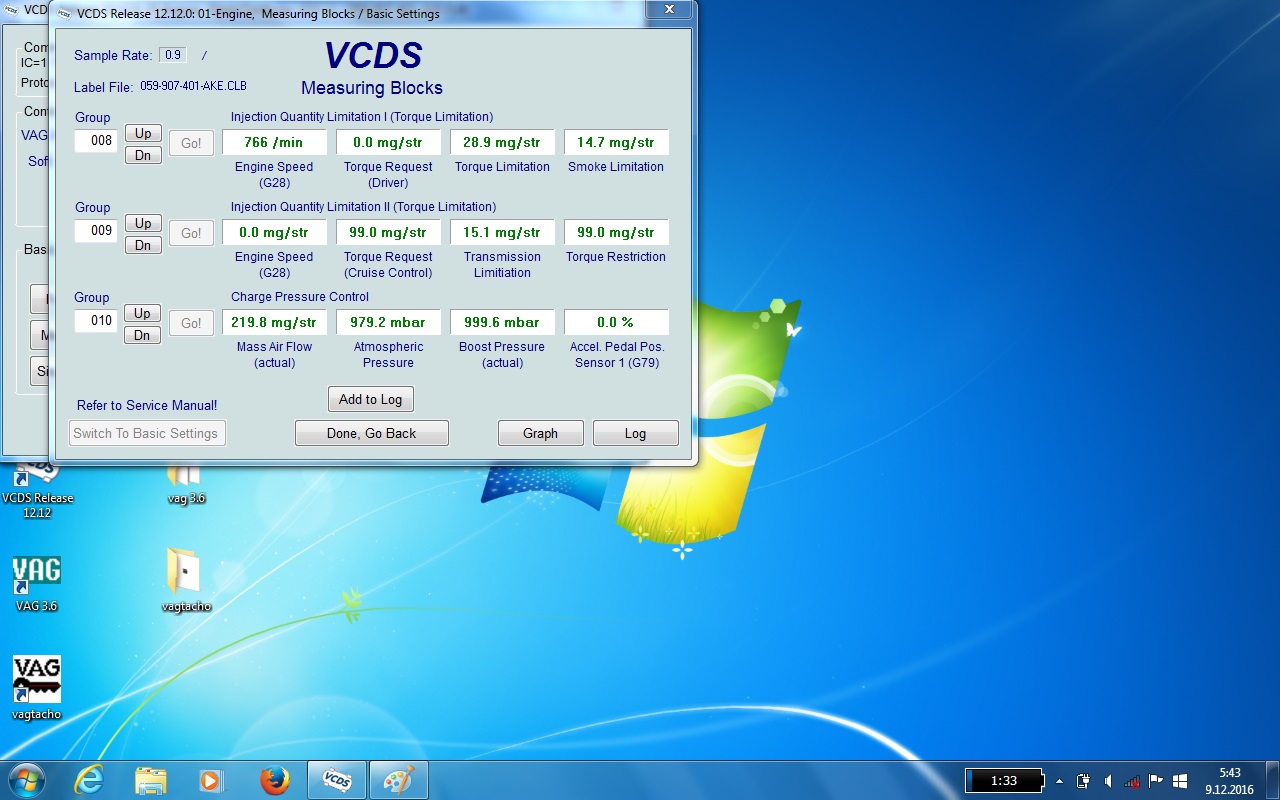Click Done, Go Back
This screenshot has width=1280, height=800.
[x=372, y=433]
